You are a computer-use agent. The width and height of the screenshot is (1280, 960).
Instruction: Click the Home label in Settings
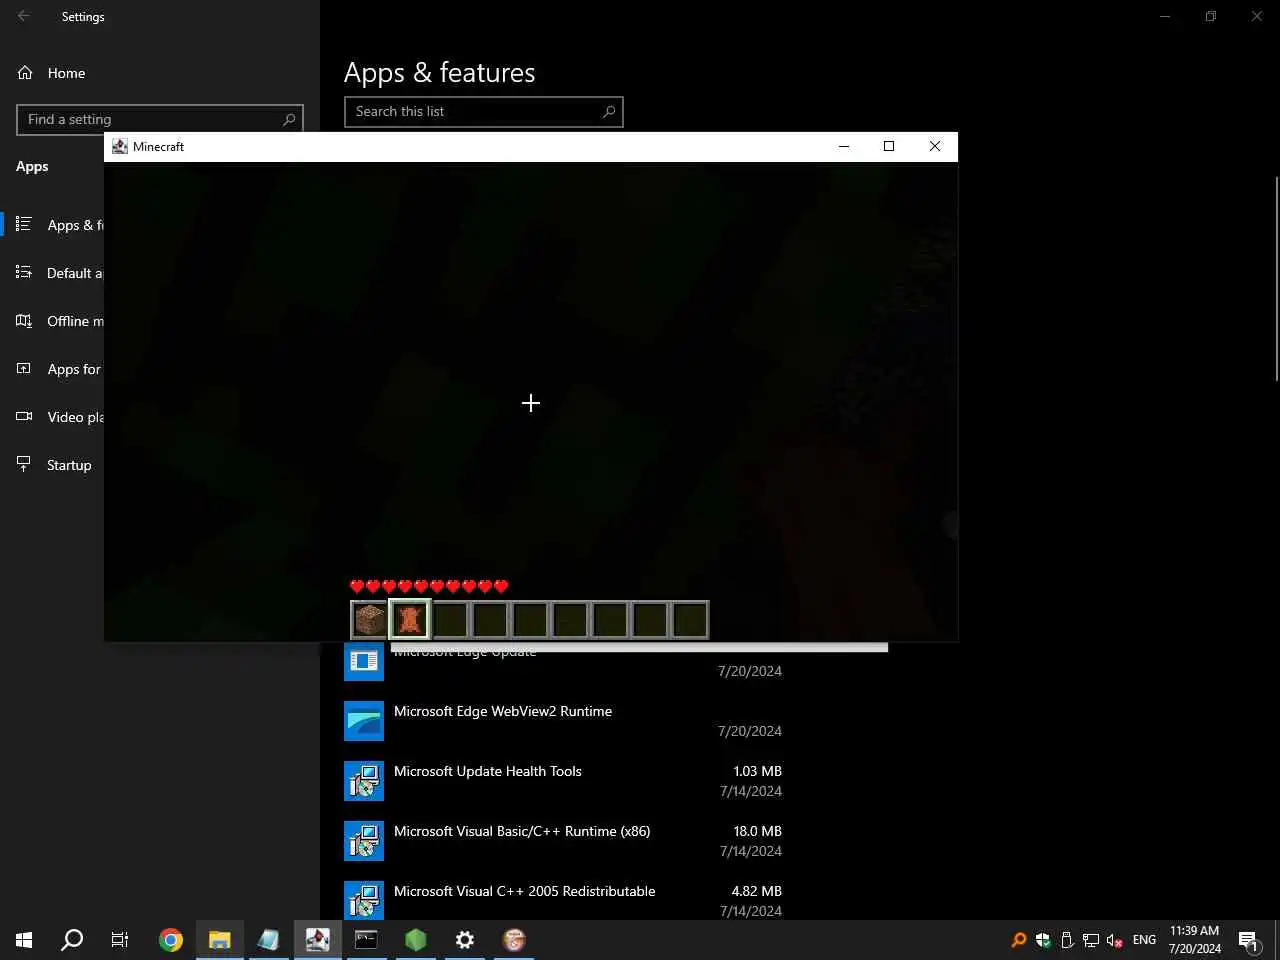click(x=66, y=73)
